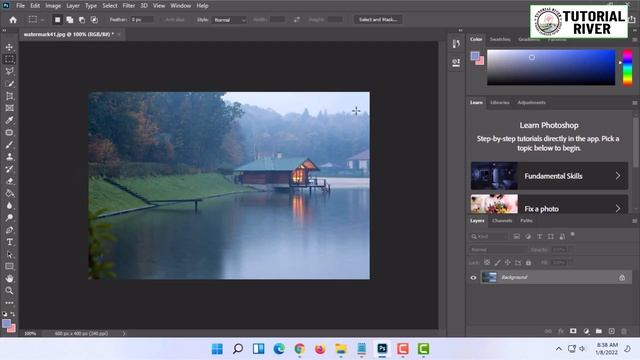The image size is (640, 360).
Task: Select the Rectangular Marquee tool in toolbox
Action: (x=9, y=59)
